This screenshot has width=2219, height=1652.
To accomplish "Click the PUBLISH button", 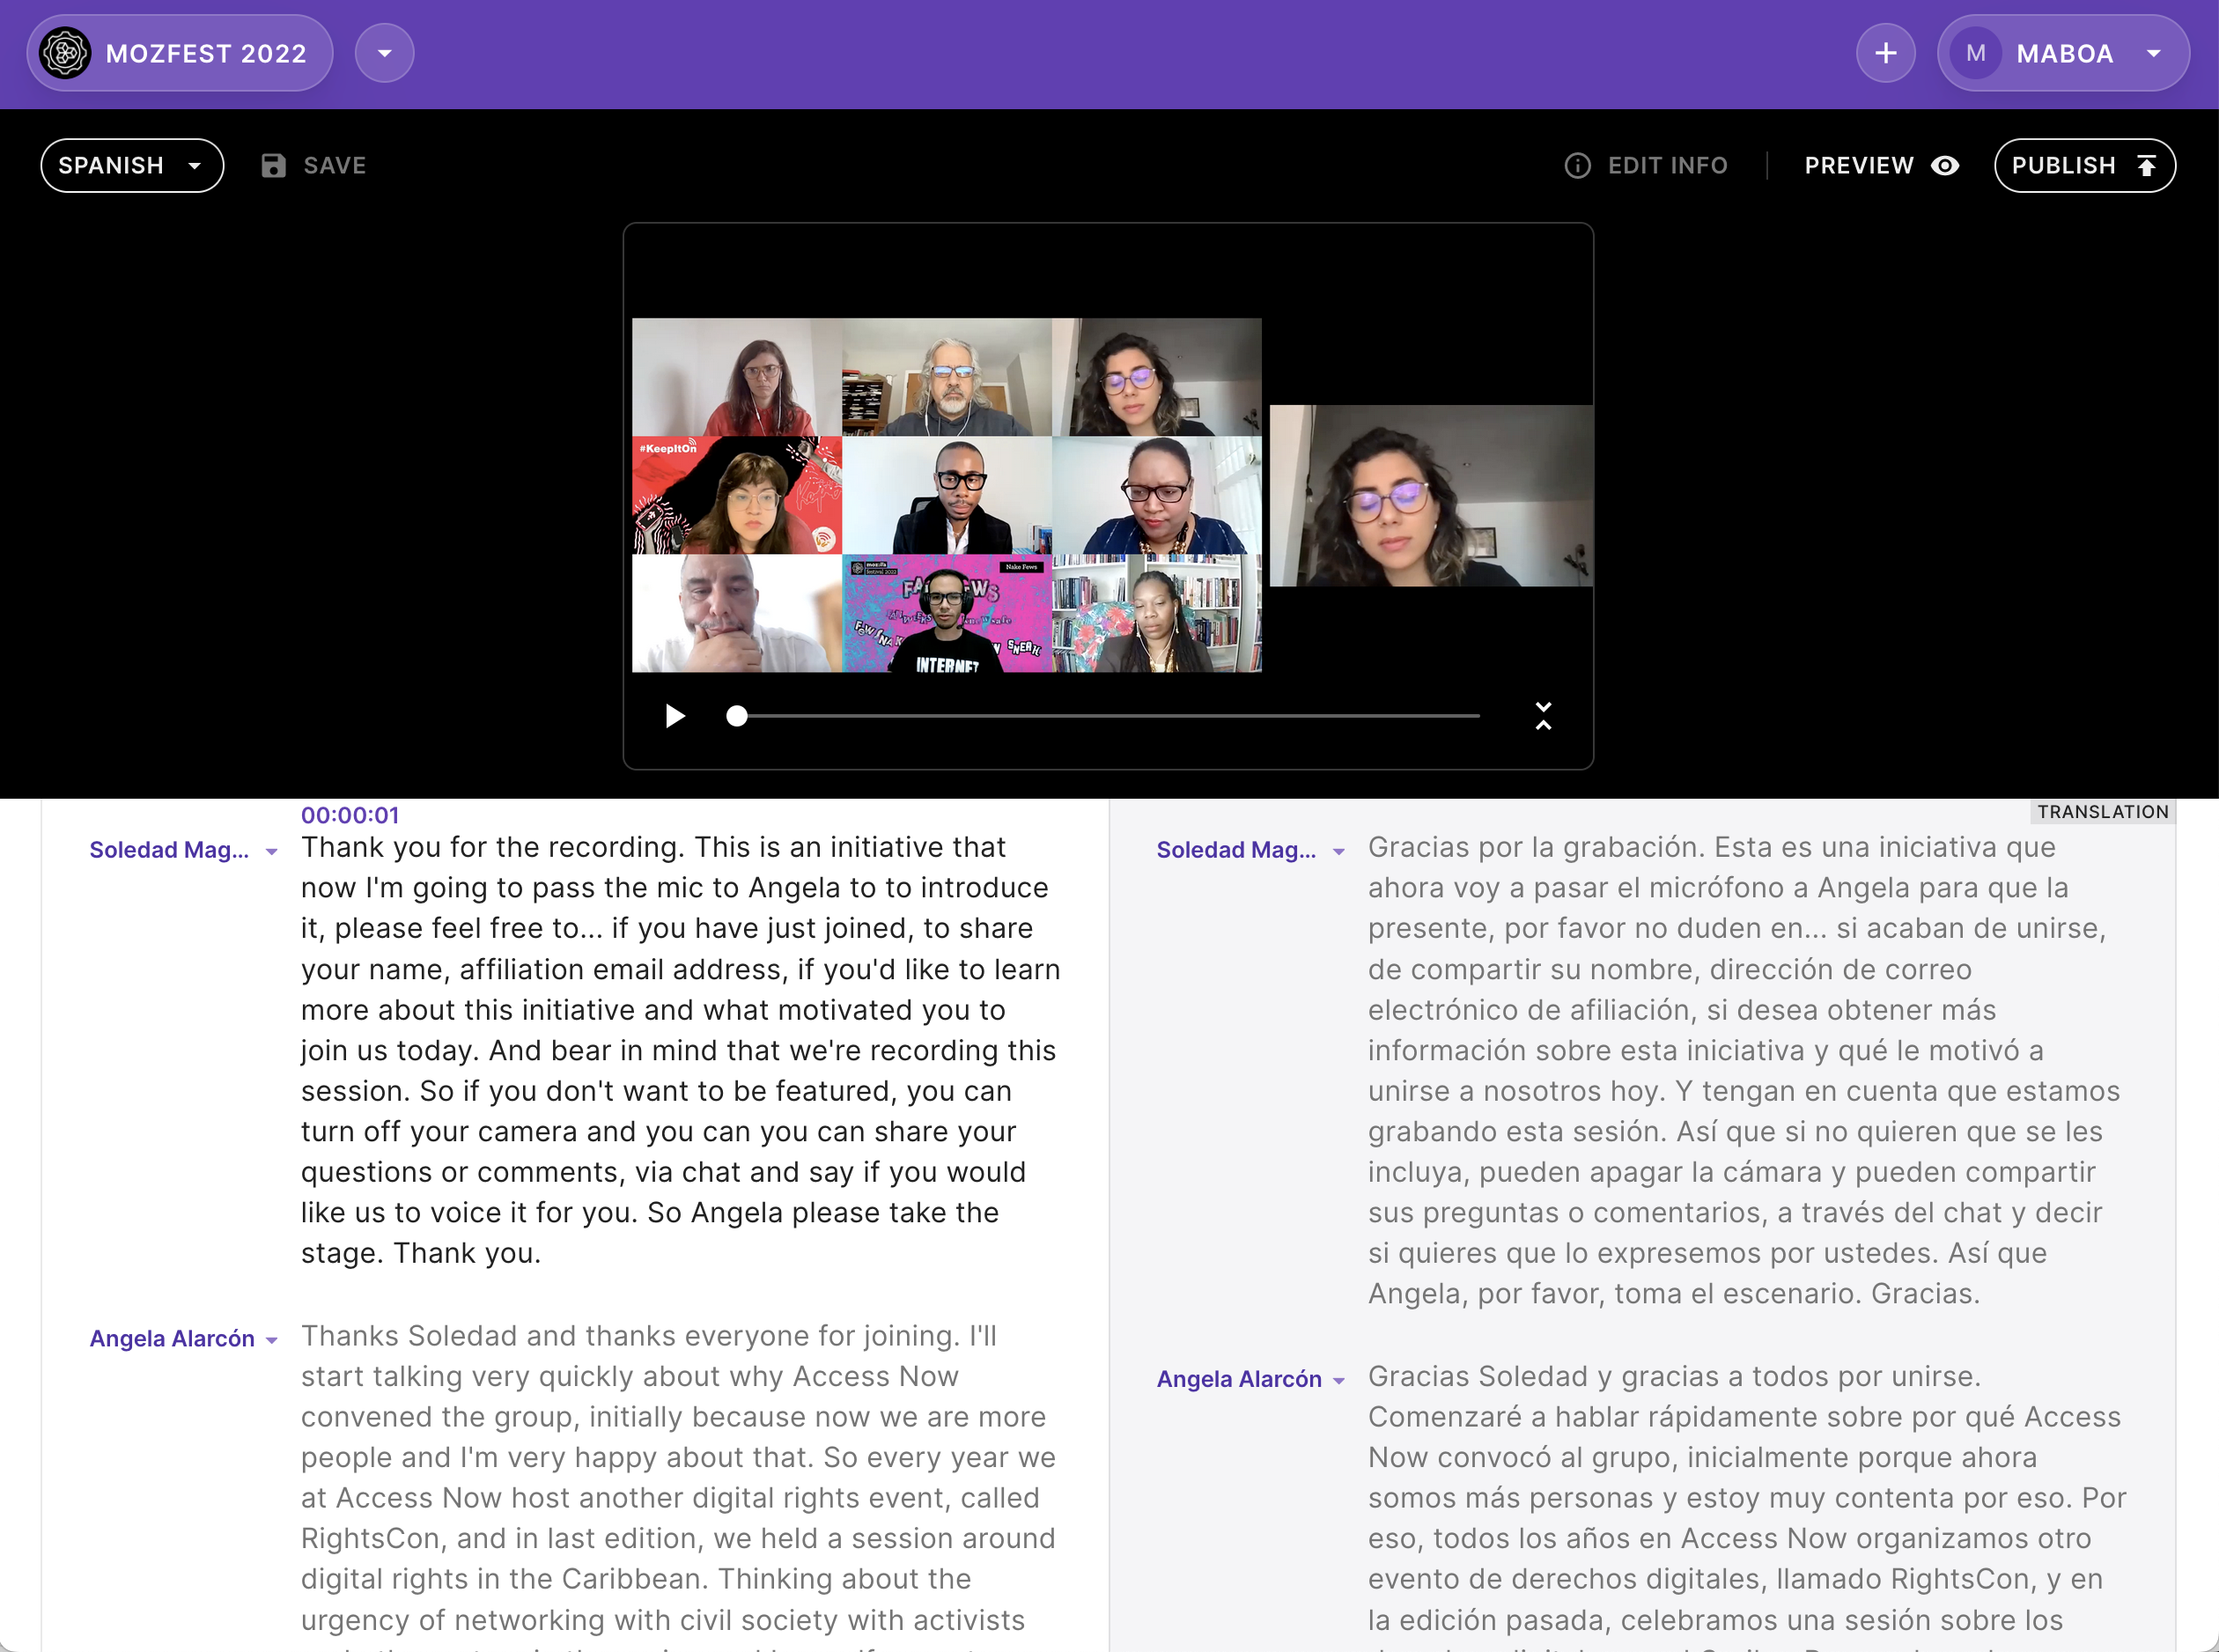I will [x=2084, y=165].
